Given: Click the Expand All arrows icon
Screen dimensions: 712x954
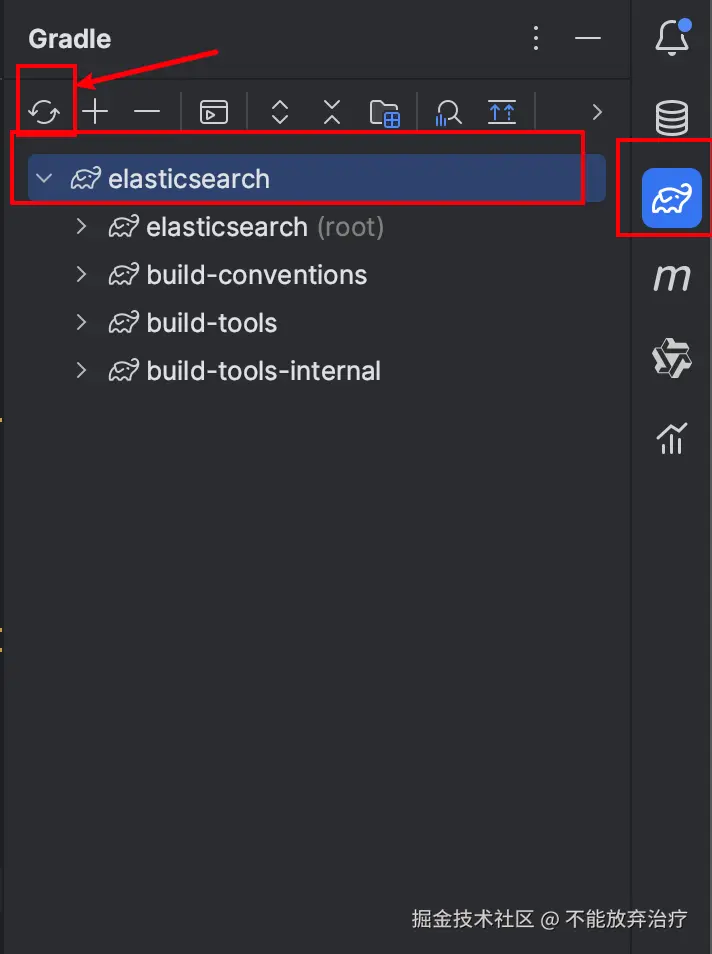Looking at the screenshot, I should [x=280, y=112].
